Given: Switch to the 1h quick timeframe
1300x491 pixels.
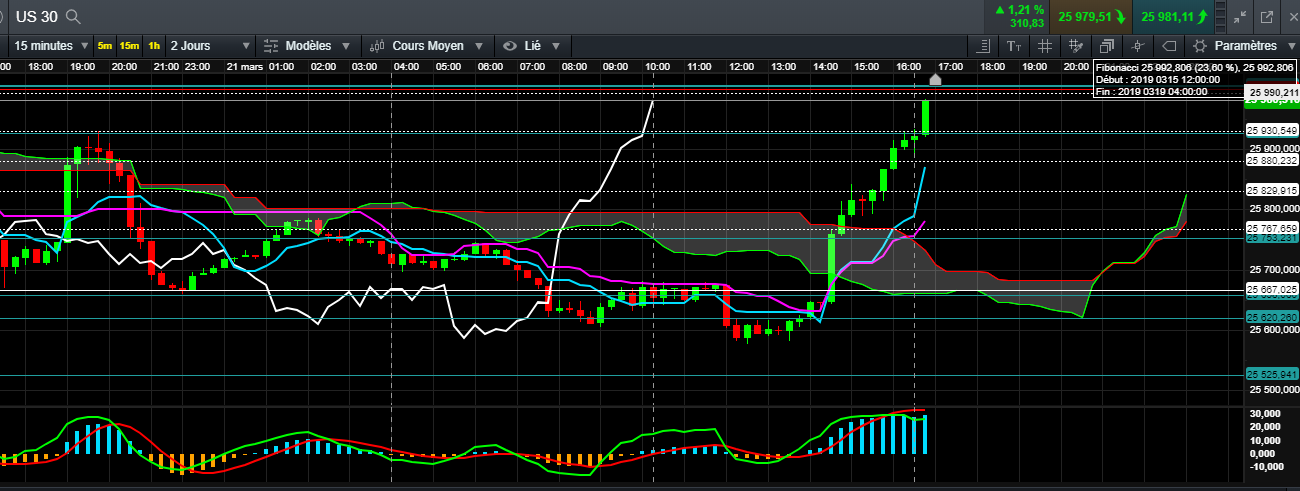Looking at the screenshot, I should (x=153, y=46).
